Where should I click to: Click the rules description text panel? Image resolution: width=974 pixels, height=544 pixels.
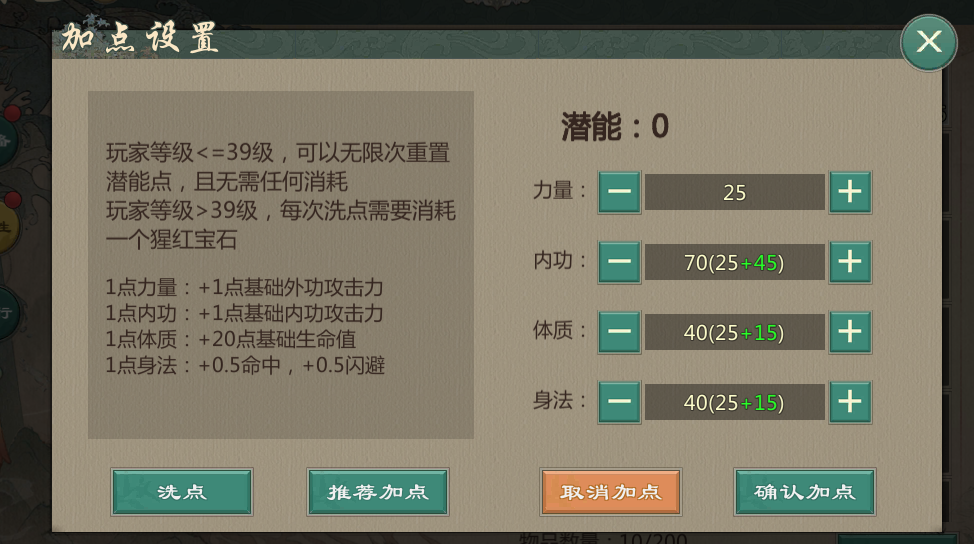coord(280,264)
